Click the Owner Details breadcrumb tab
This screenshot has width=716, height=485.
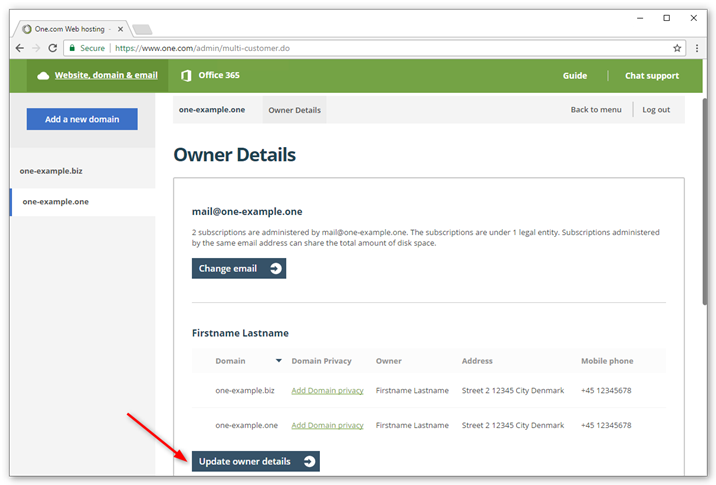coord(295,110)
